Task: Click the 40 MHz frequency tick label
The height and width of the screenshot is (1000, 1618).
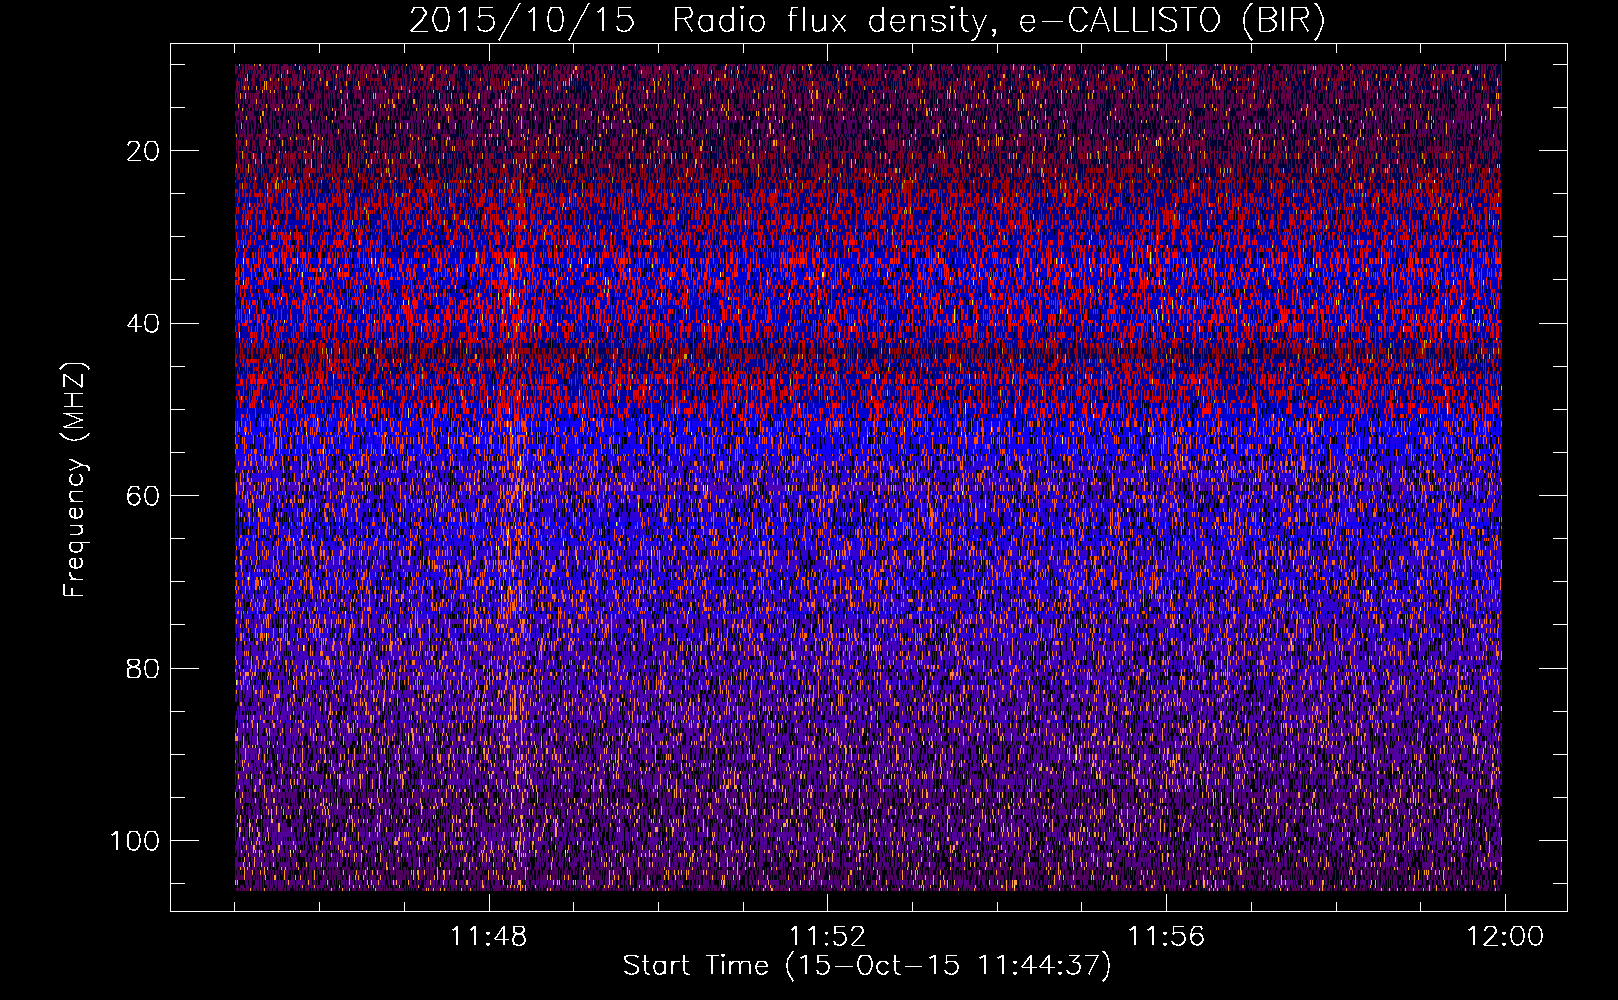Action: pyautogui.click(x=143, y=324)
